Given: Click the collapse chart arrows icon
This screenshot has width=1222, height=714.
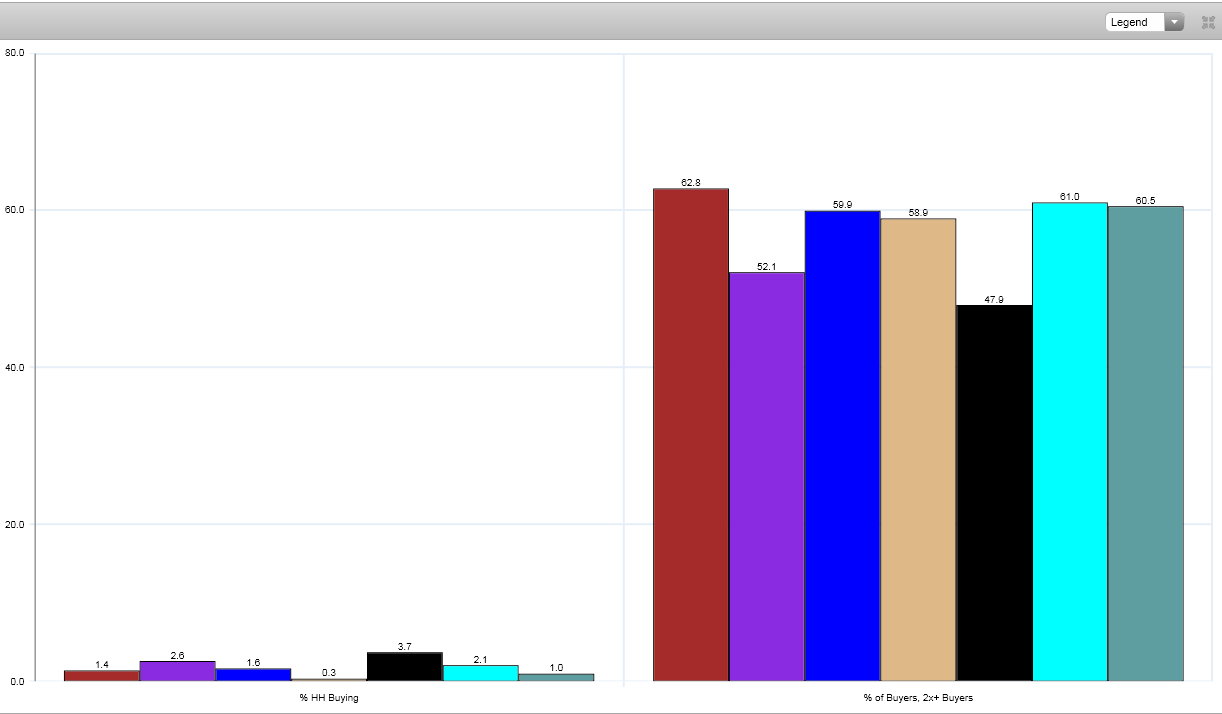Looking at the screenshot, I should click(x=1208, y=22).
